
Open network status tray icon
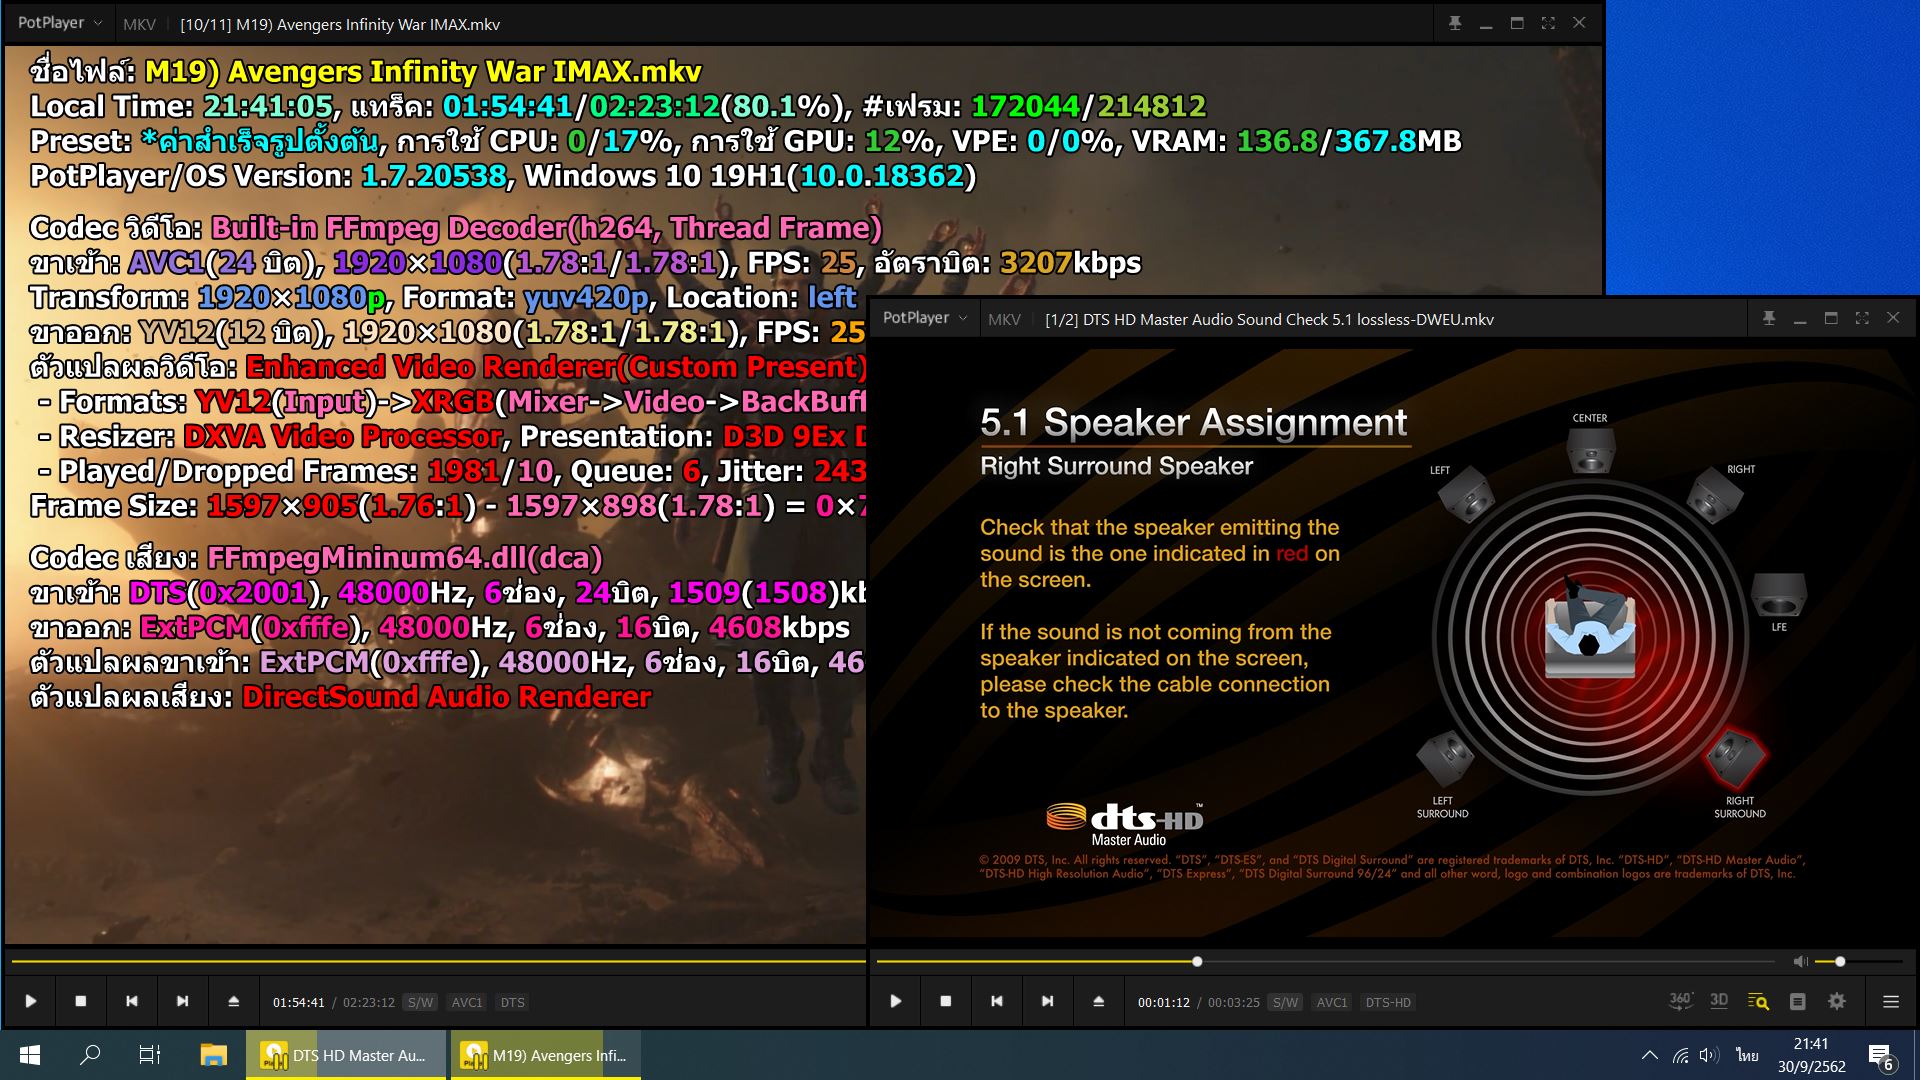tap(1681, 1055)
